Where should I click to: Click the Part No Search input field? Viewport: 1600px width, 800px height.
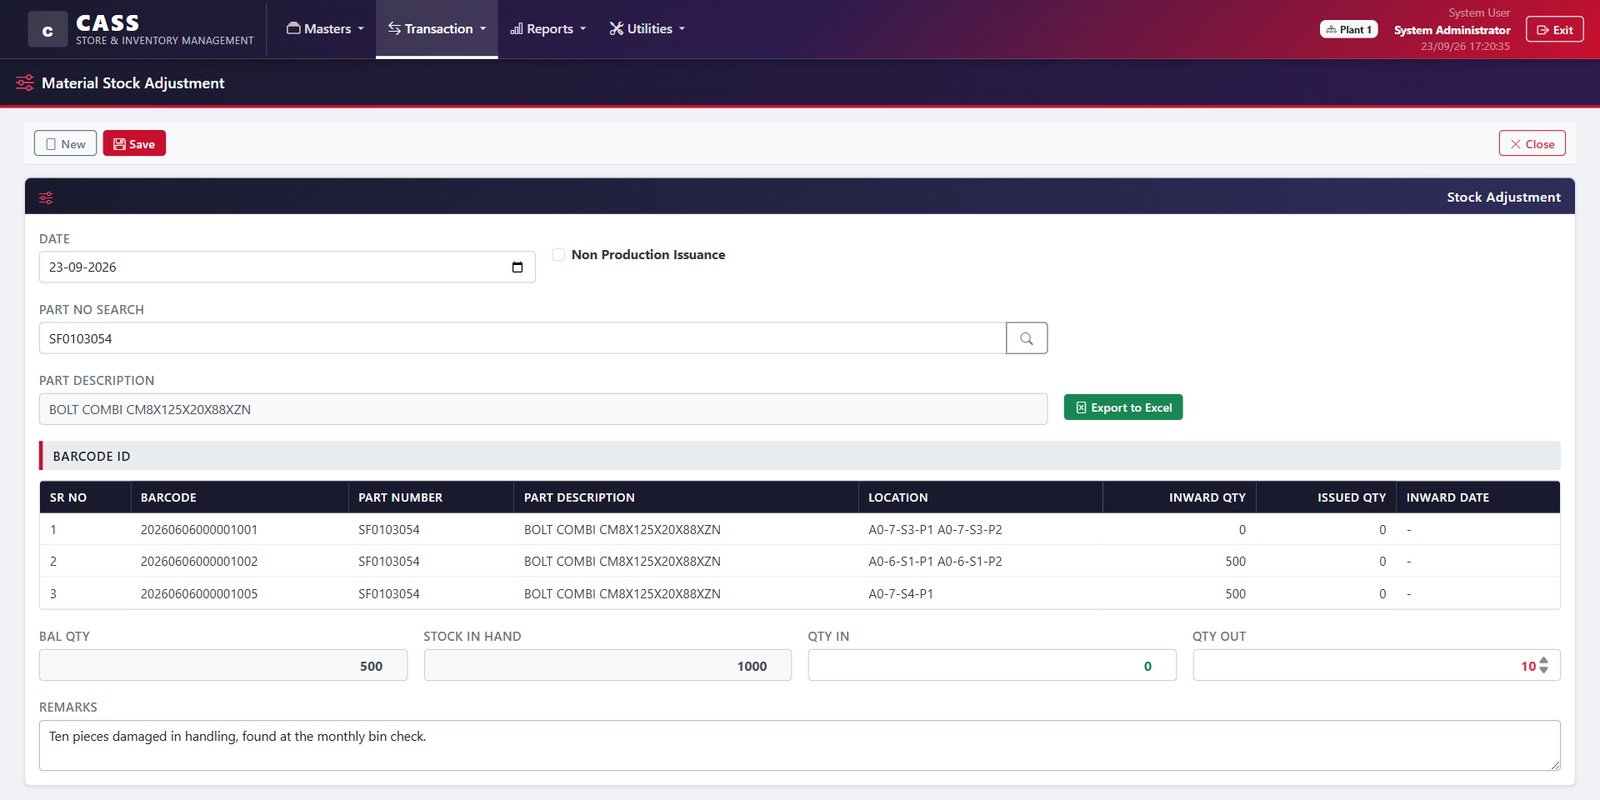click(522, 338)
